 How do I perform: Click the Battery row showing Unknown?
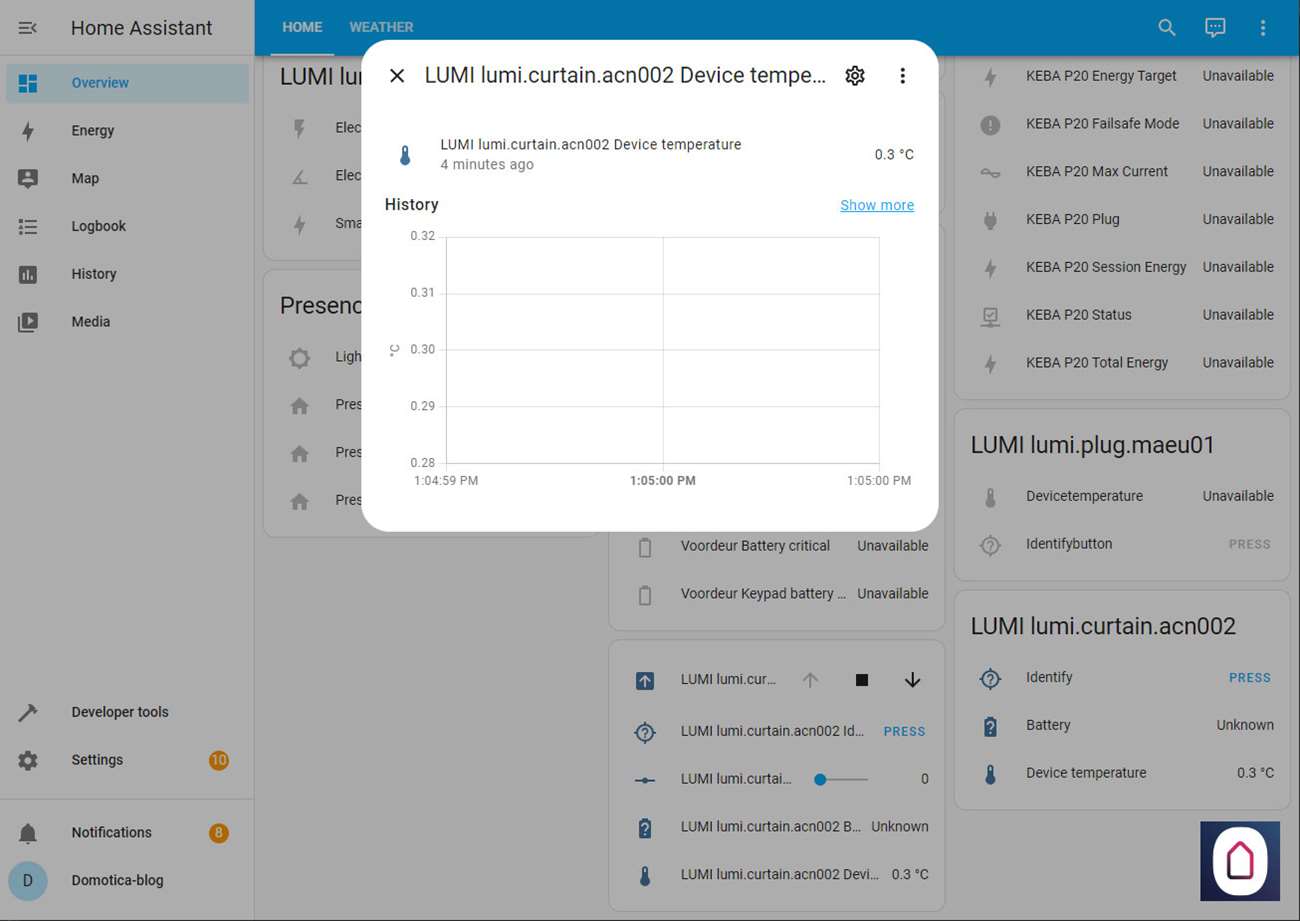click(x=1122, y=725)
